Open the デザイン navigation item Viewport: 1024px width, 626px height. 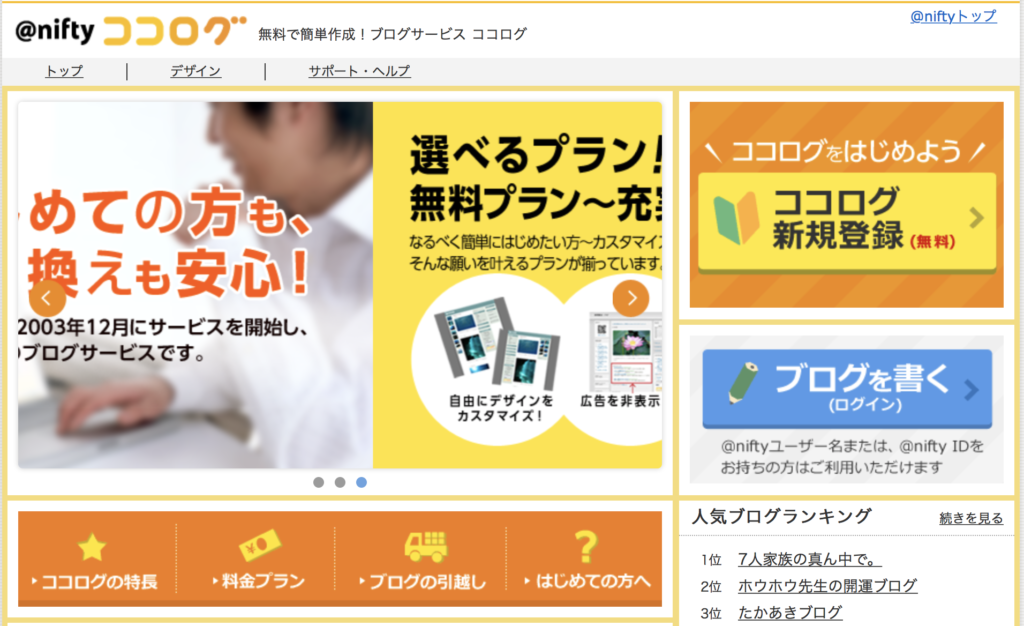[x=195, y=70]
